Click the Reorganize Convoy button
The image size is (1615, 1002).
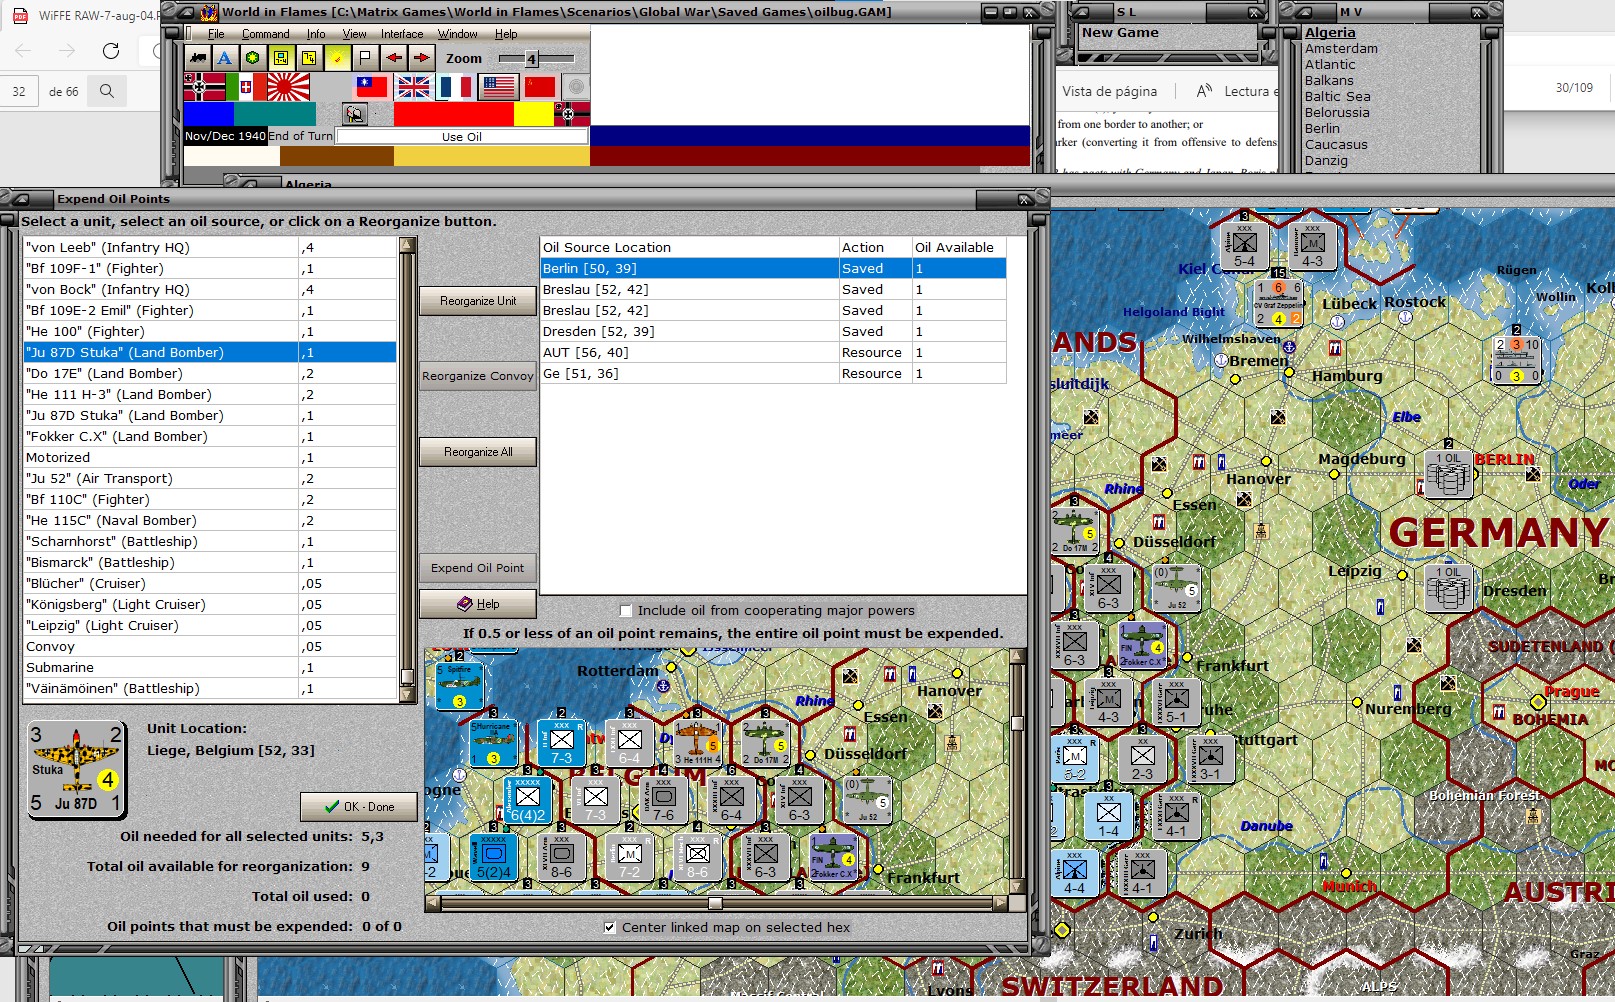478,376
